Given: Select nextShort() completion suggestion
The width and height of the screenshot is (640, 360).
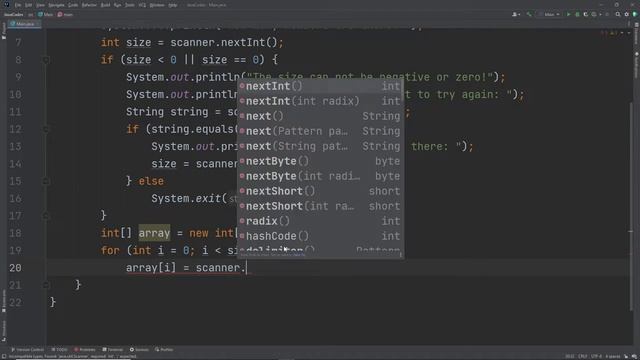Looking at the screenshot, I should [320, 191].
